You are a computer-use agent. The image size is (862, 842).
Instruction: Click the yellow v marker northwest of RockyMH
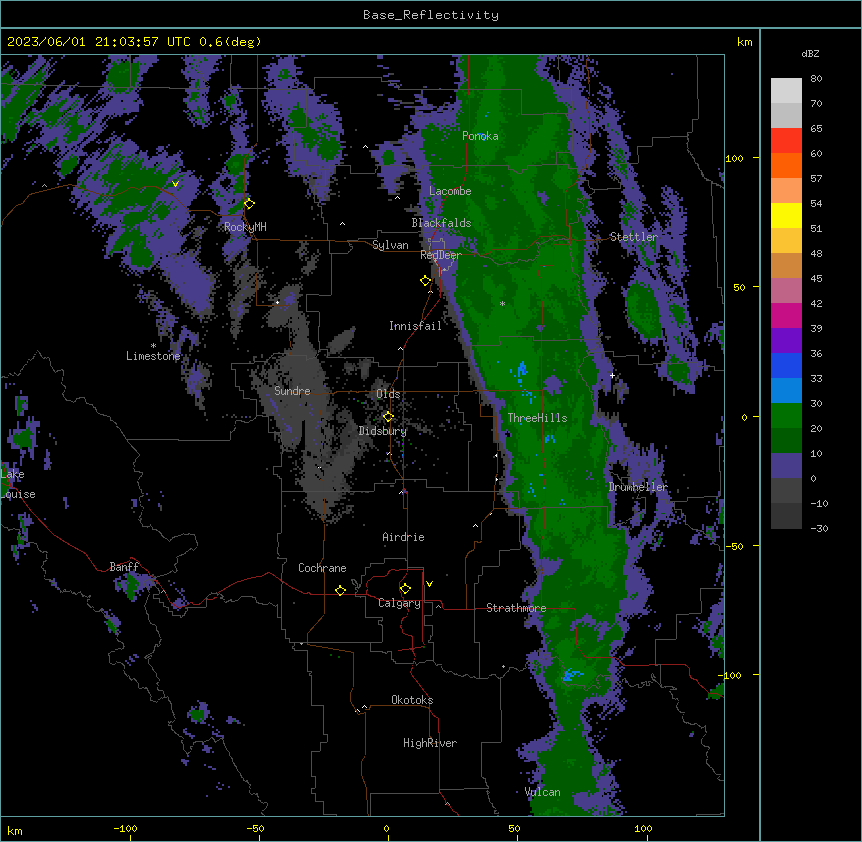(175, 184)
